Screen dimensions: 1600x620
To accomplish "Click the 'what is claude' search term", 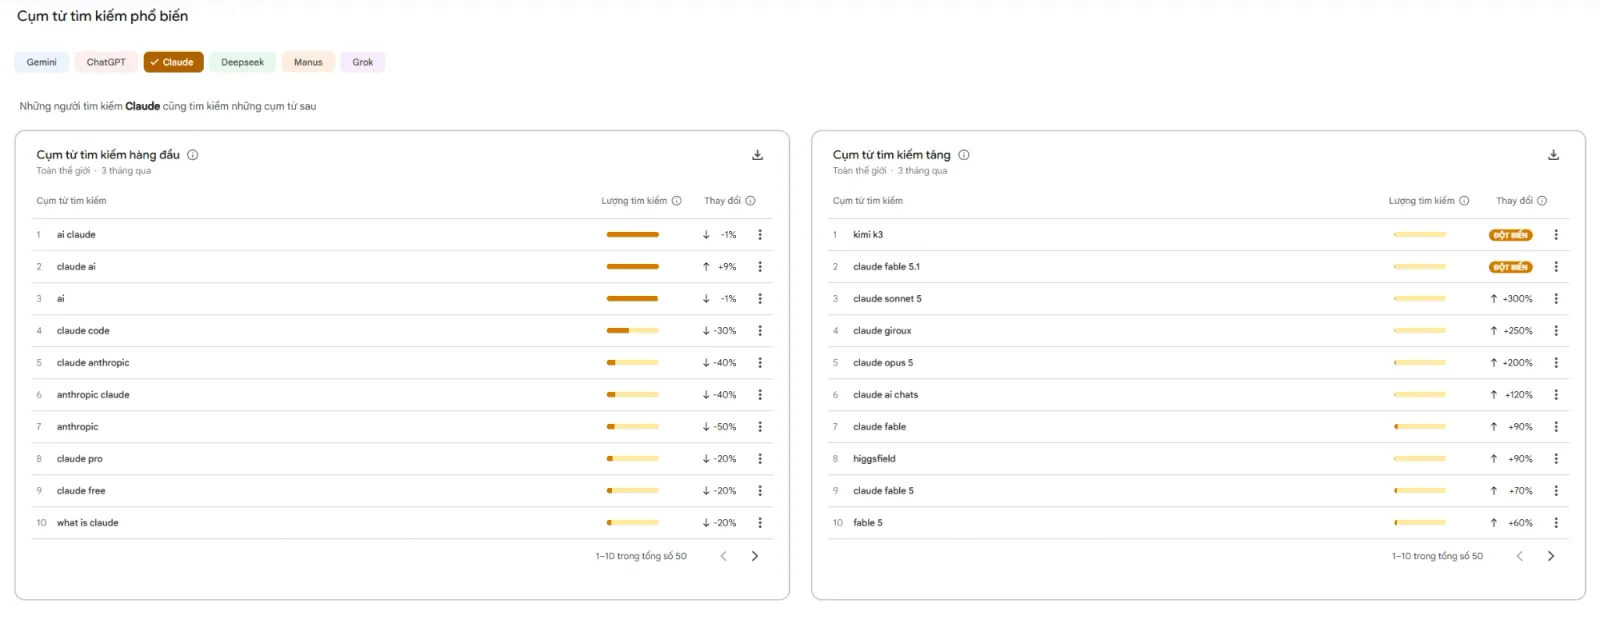I will [x=87, y=523].
